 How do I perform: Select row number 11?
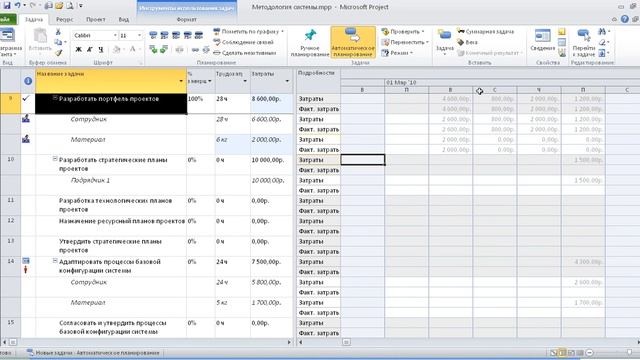click(x=11, y=205)
